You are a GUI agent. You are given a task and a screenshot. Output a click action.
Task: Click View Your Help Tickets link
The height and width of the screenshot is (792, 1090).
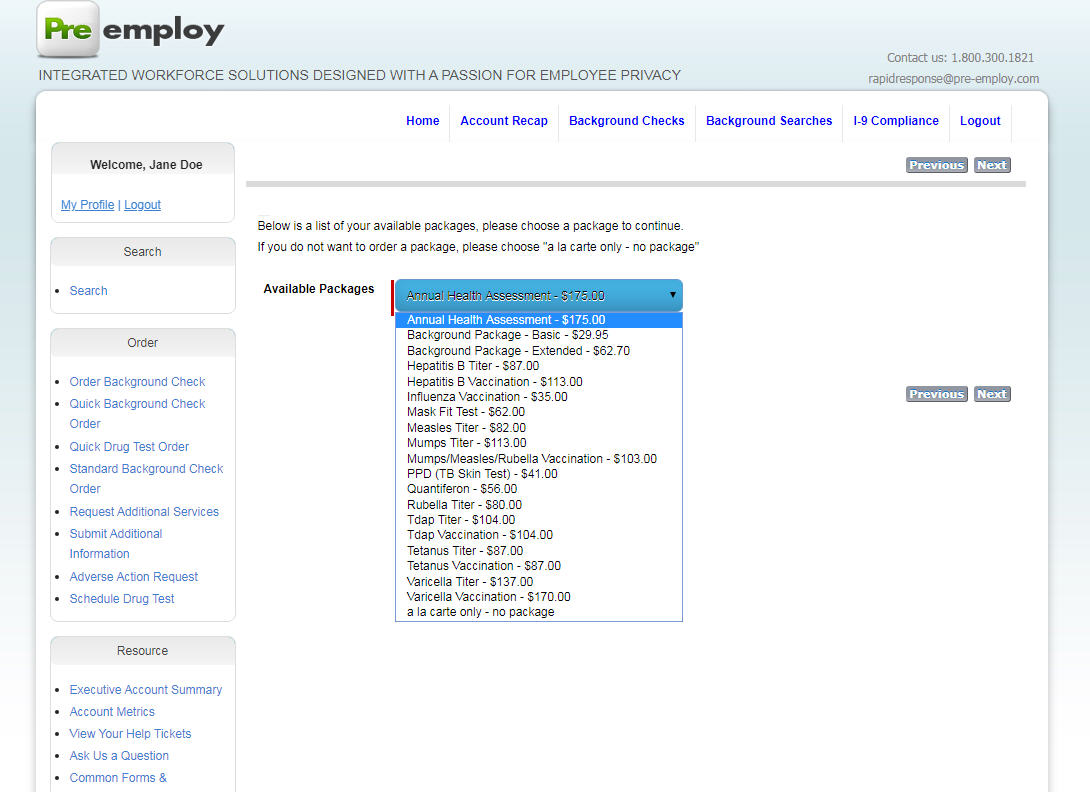(x=130, y=734)
